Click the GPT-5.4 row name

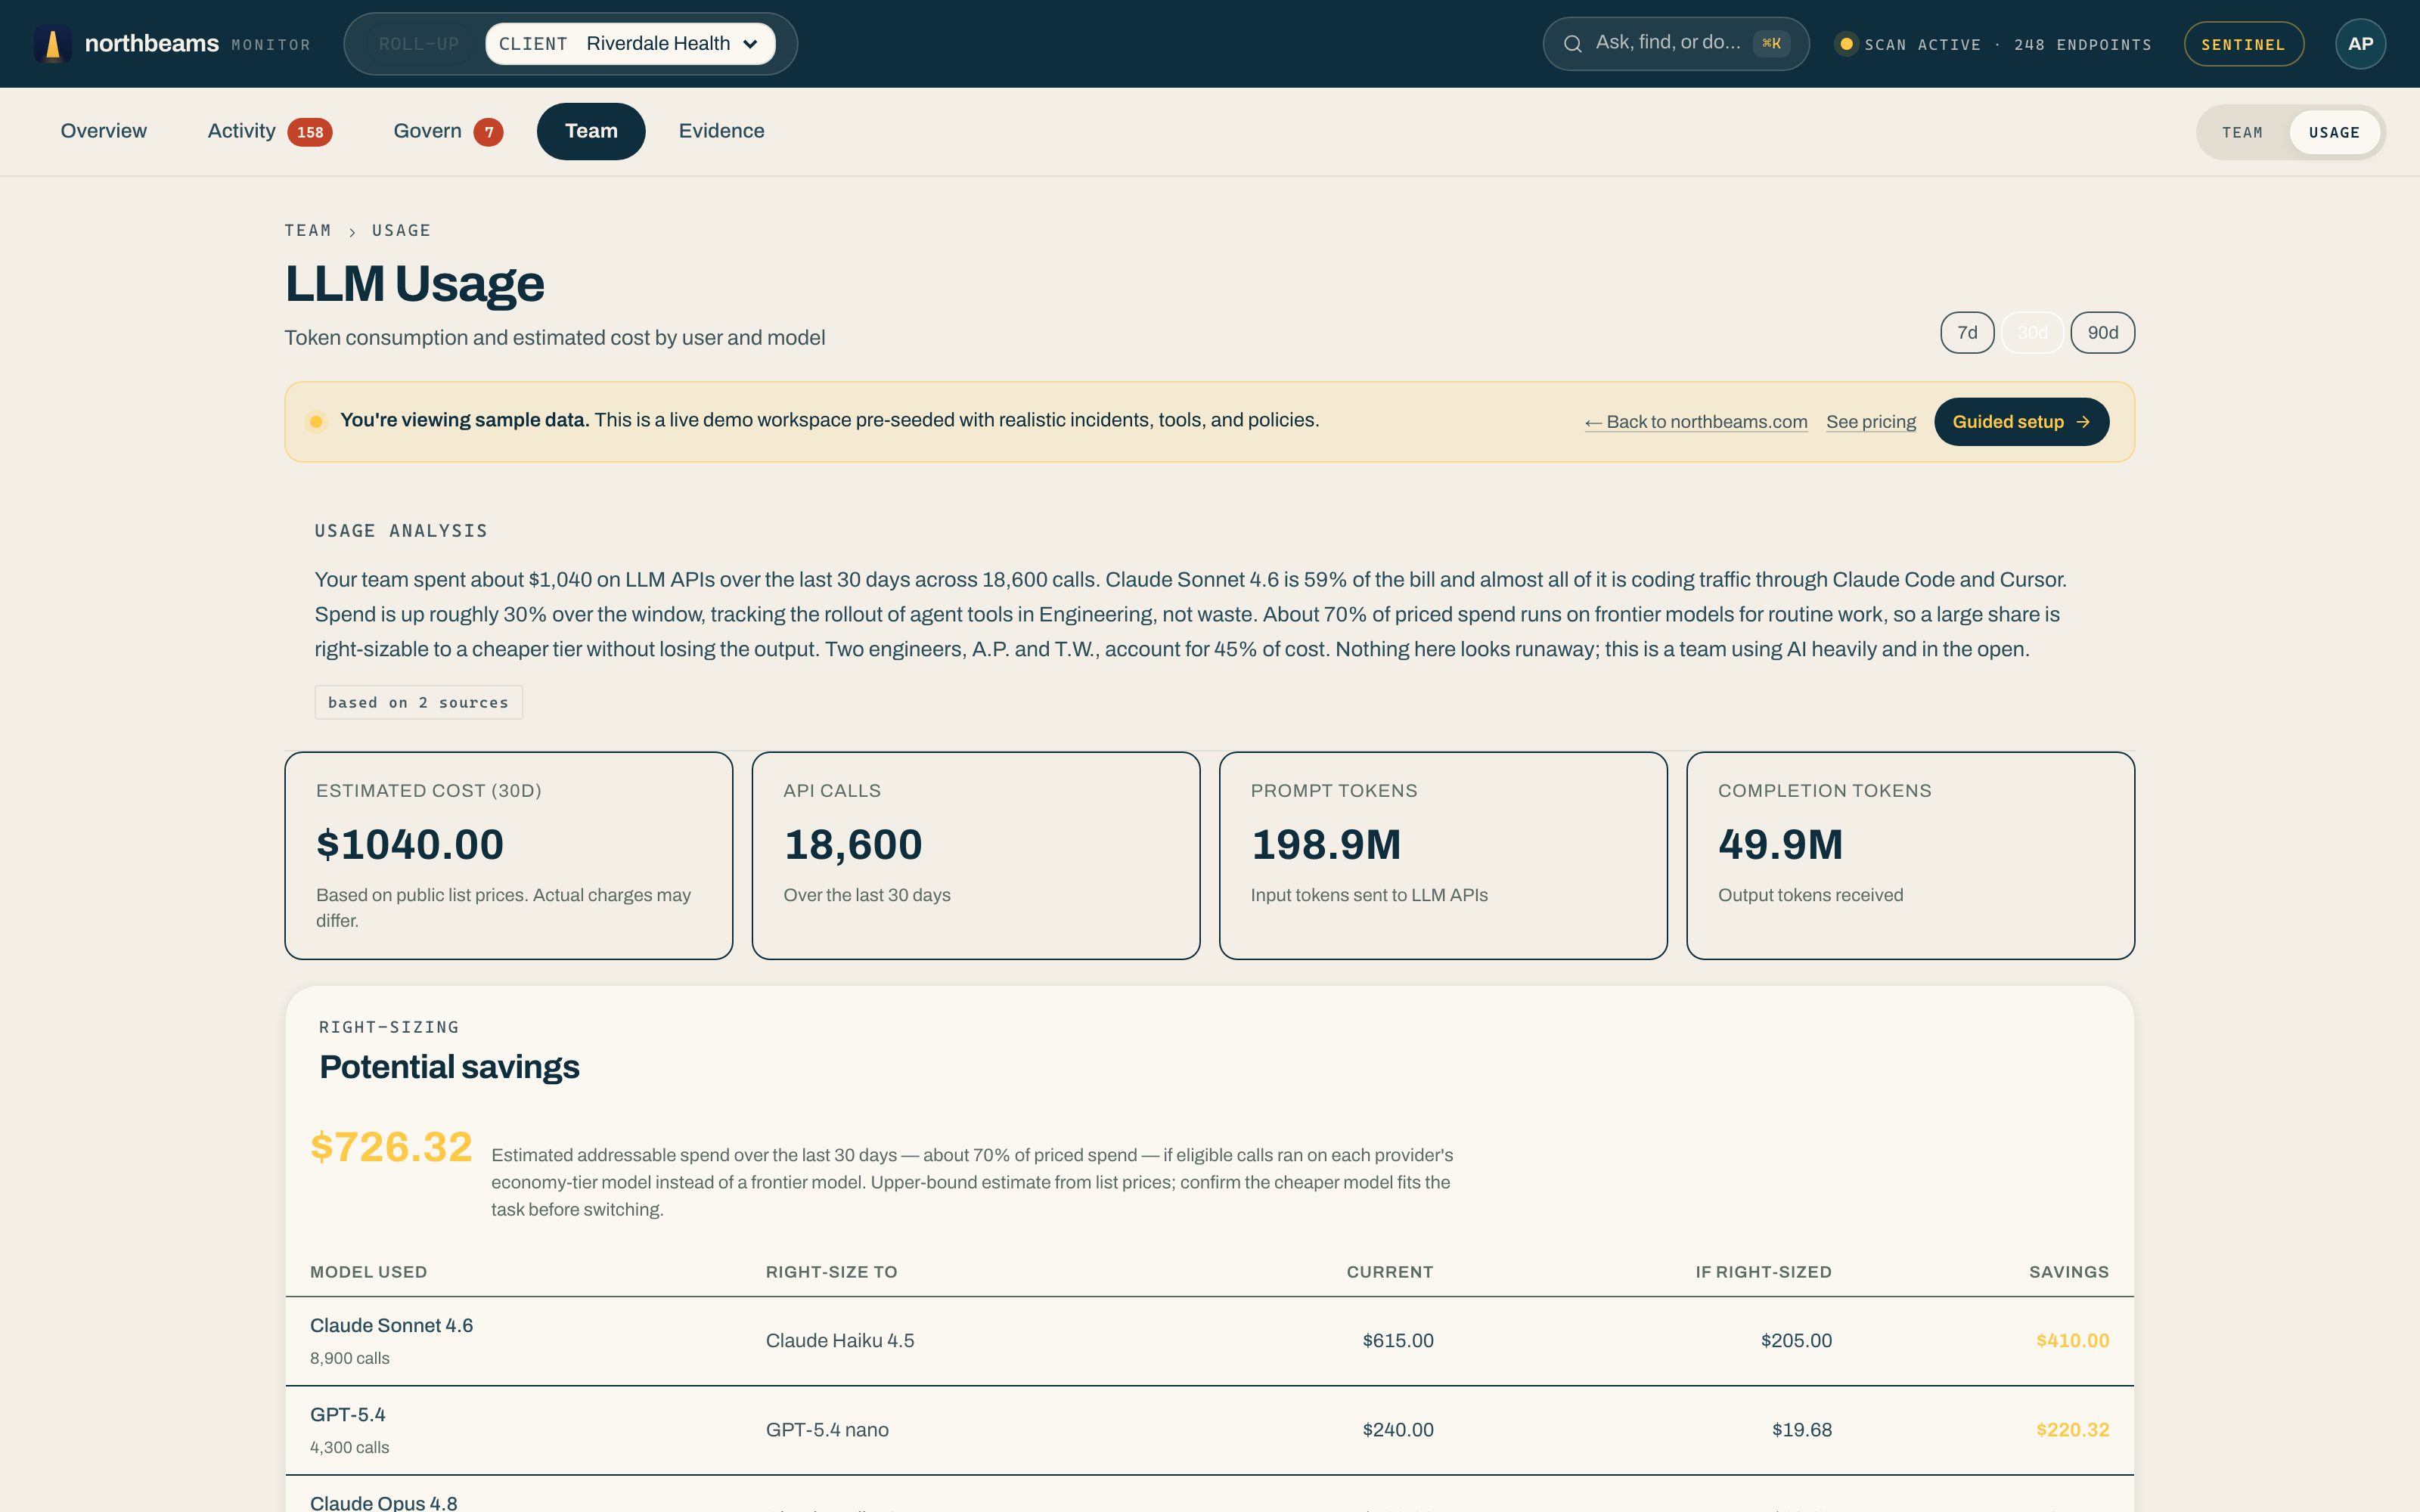pos(348,1415)
